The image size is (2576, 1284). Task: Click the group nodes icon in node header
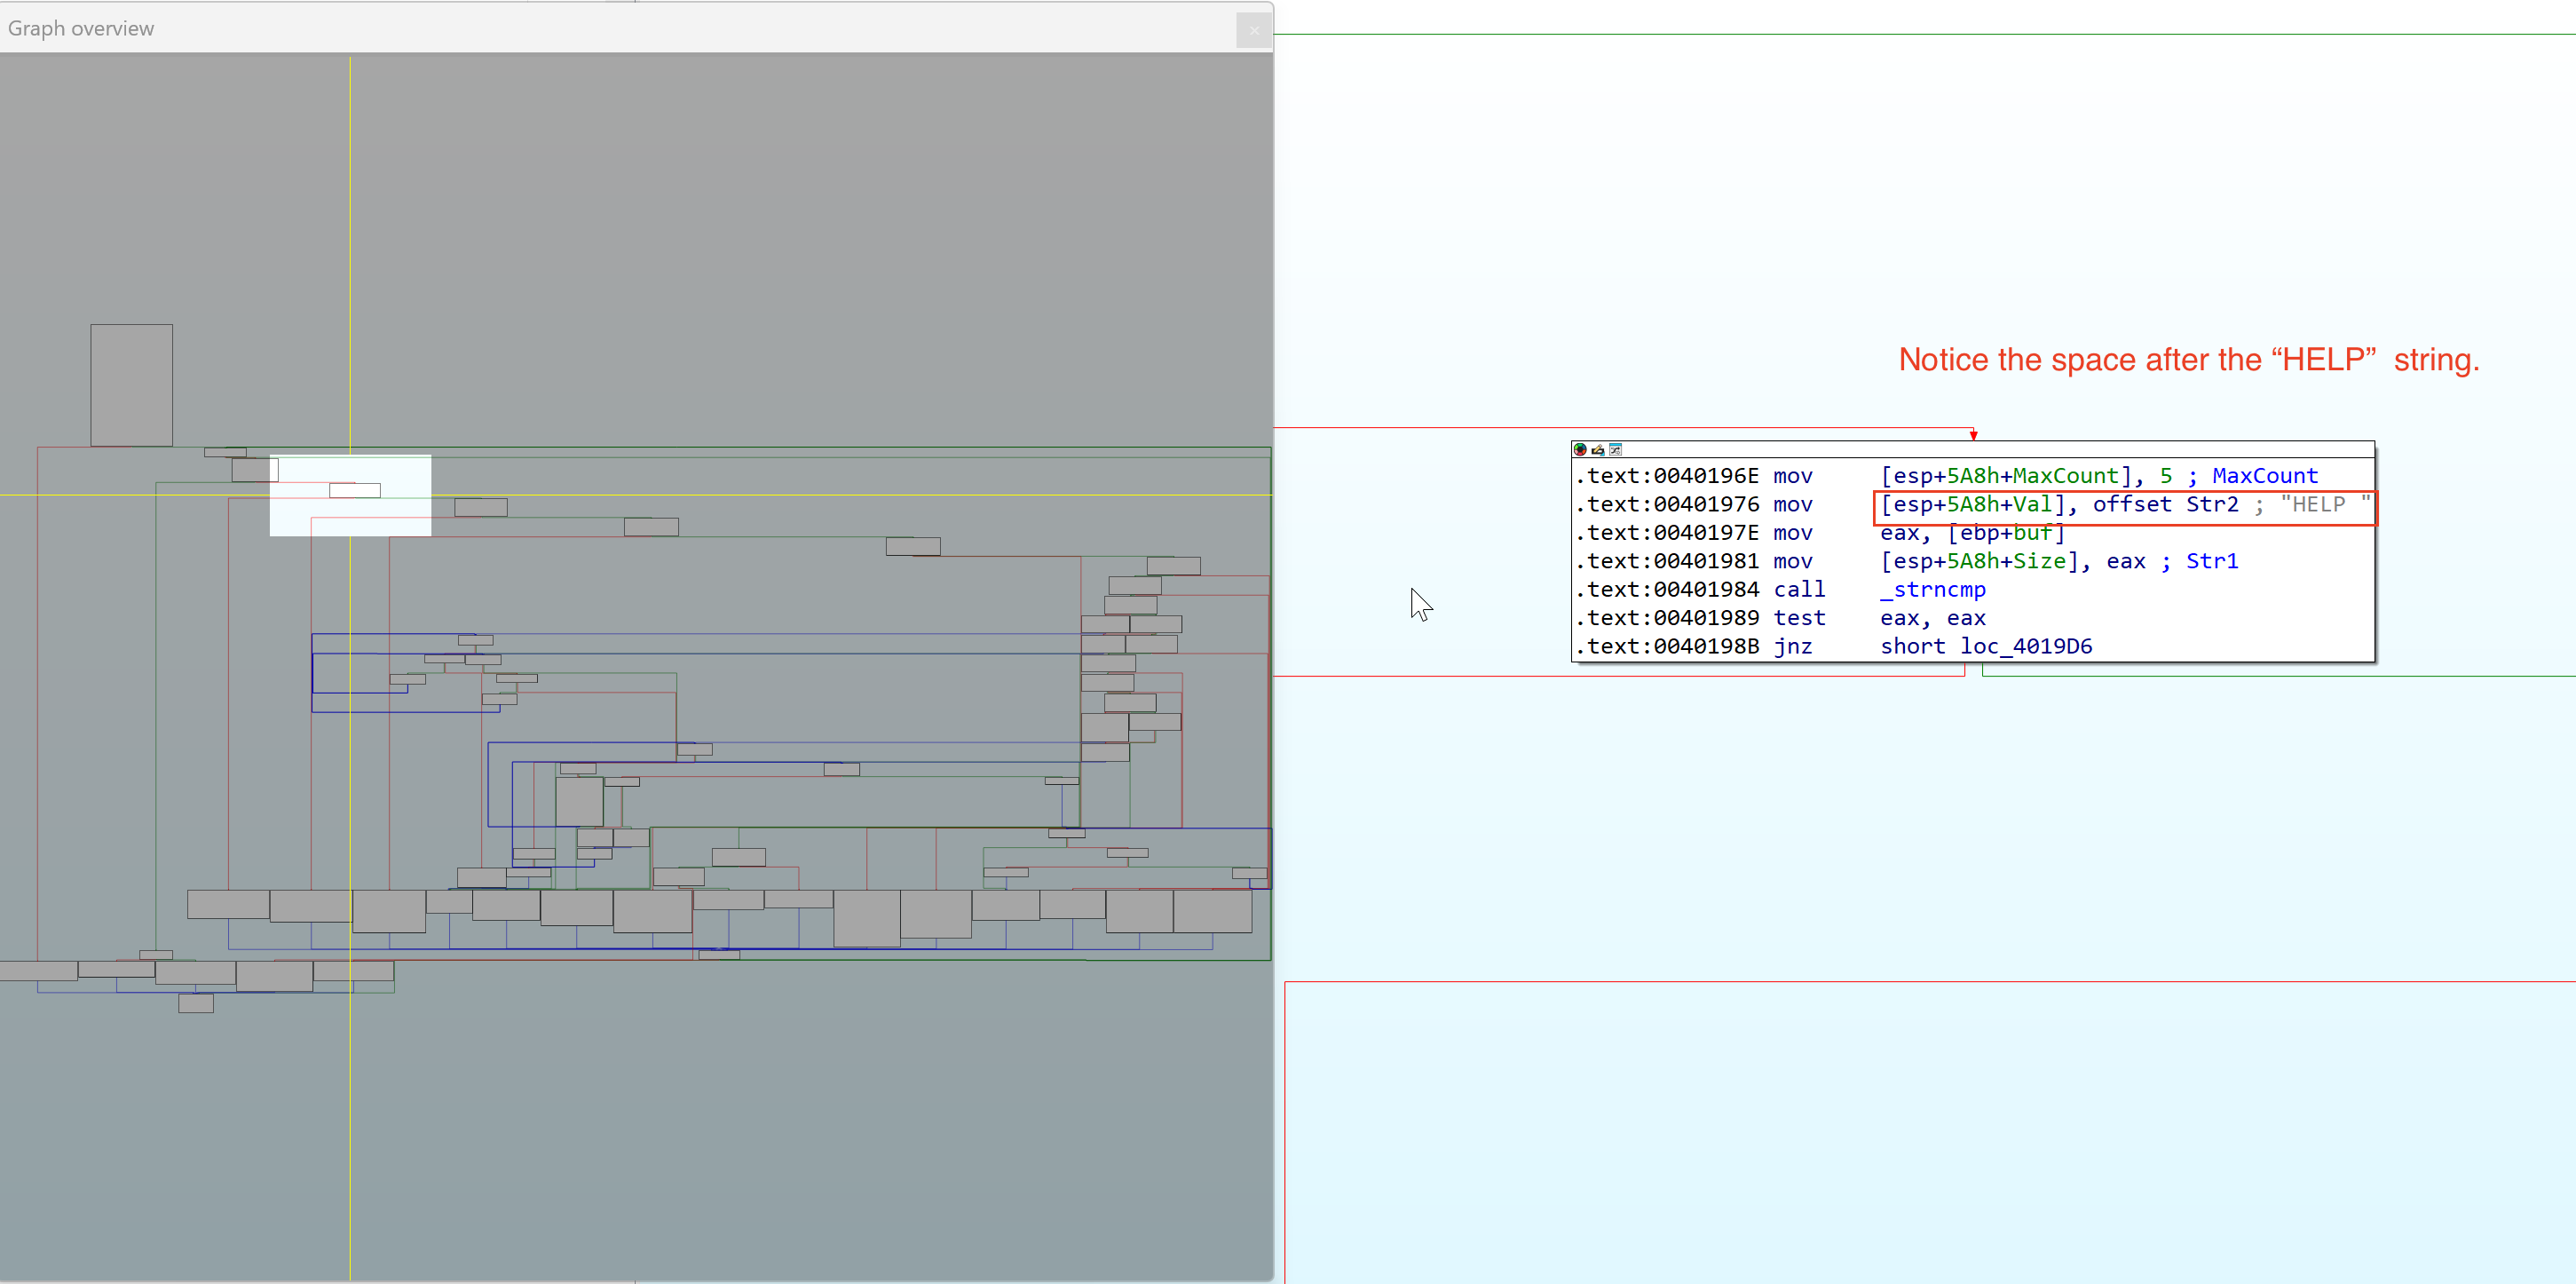tap(1615, 450)
